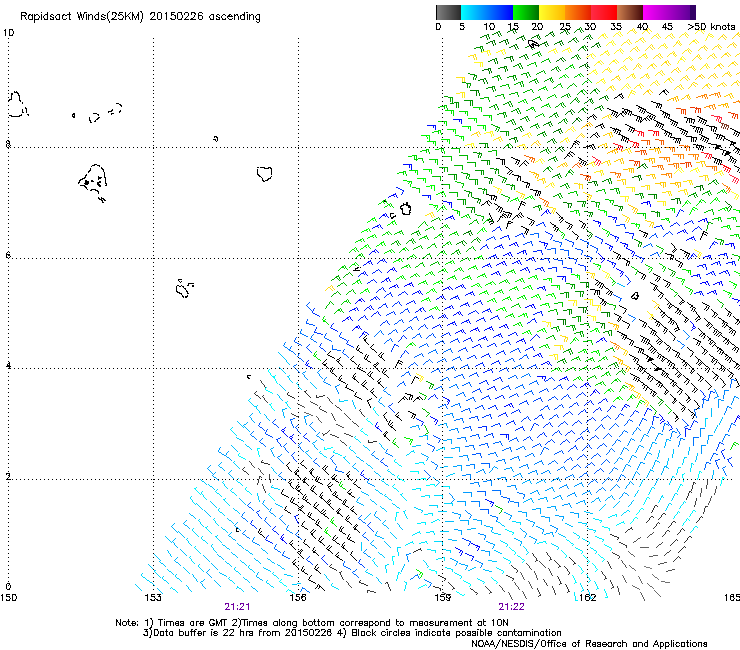
Task: Click the NOAA/NESDIS credit line
Action: (589, 643)
